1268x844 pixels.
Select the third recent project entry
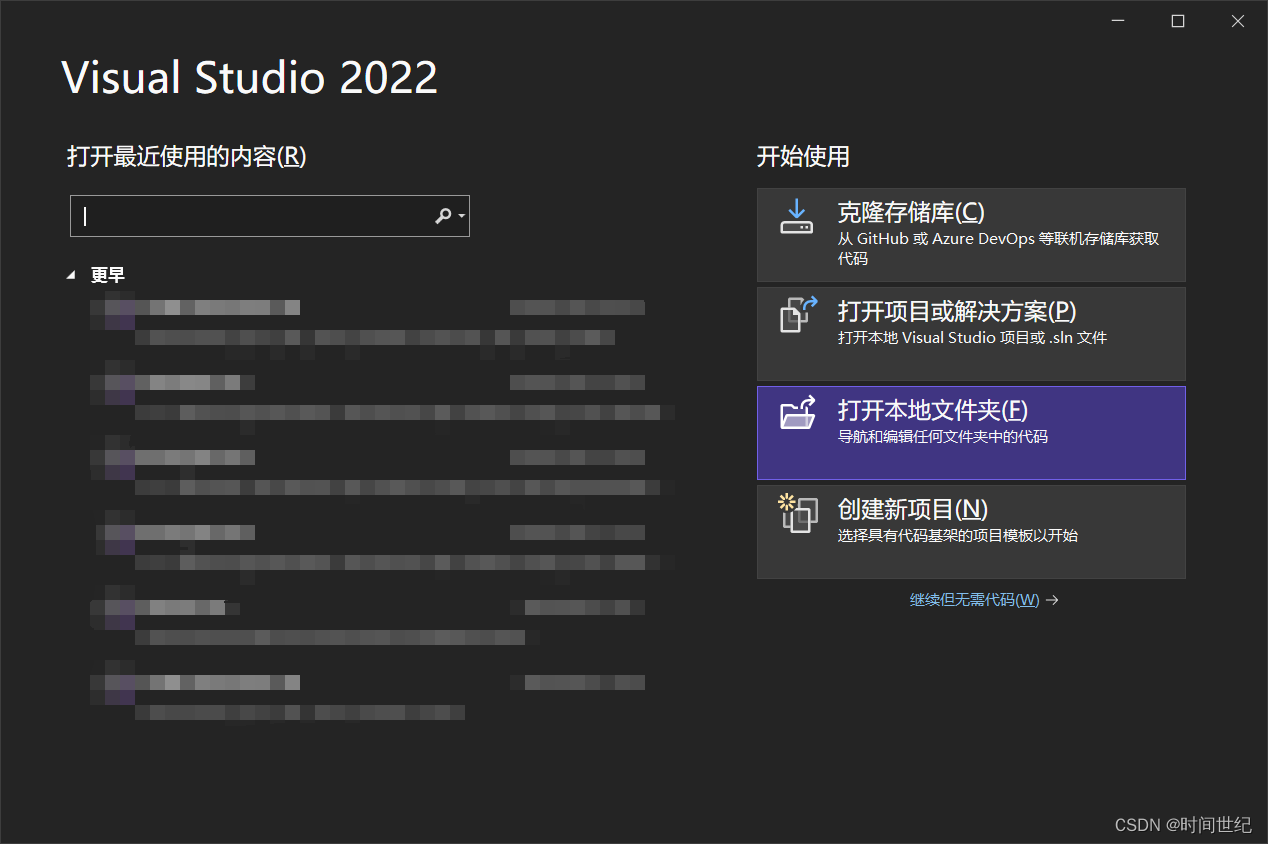tap(180, 457)
